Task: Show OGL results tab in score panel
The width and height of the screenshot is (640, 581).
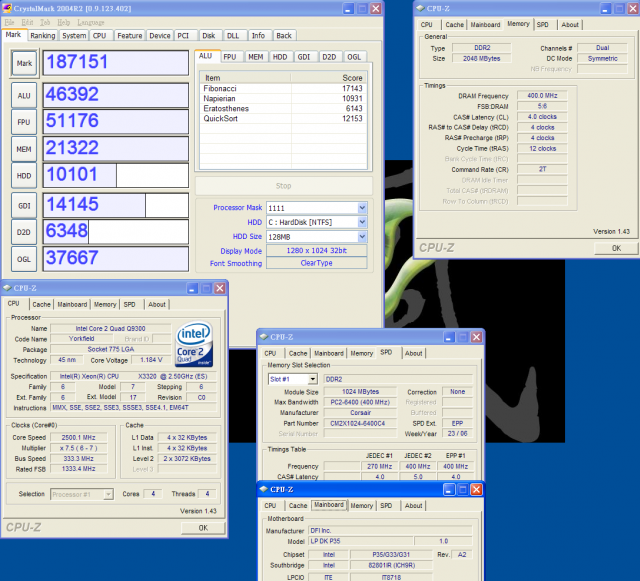Action: coord(354,57)
